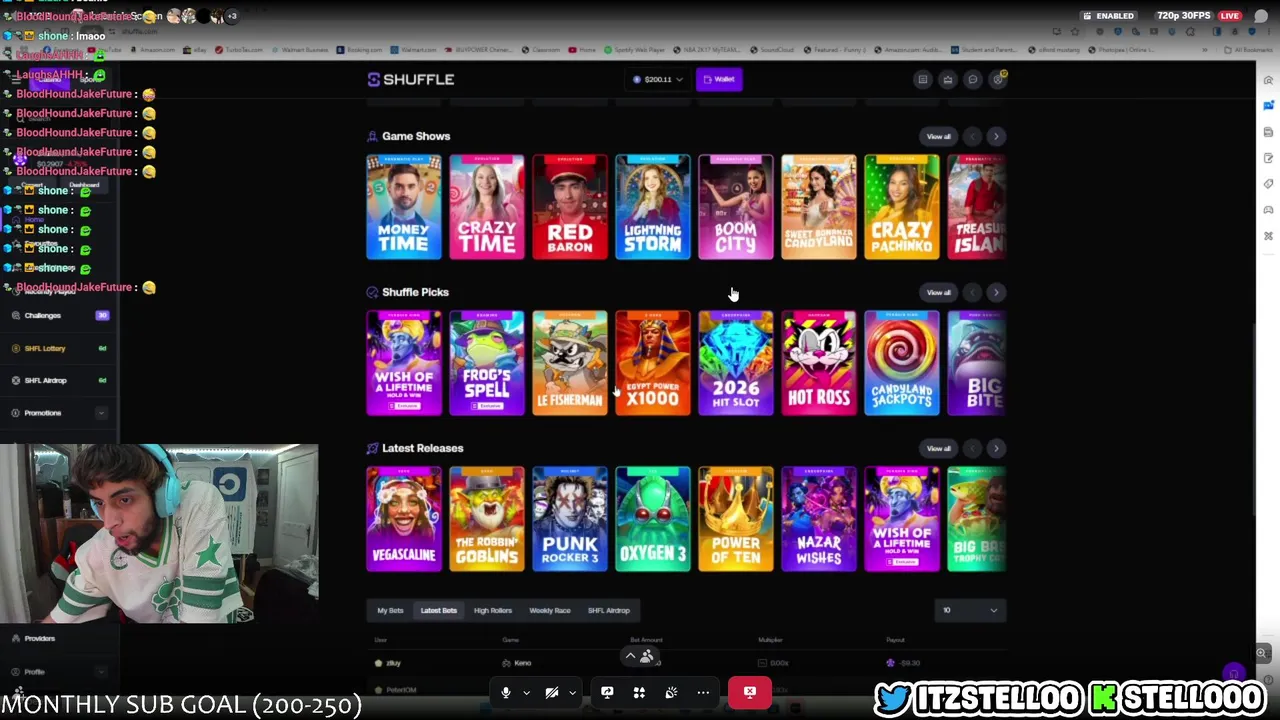
Task: Show next Shuffle Picks with right arrow
Action: (x=996, y=292)
